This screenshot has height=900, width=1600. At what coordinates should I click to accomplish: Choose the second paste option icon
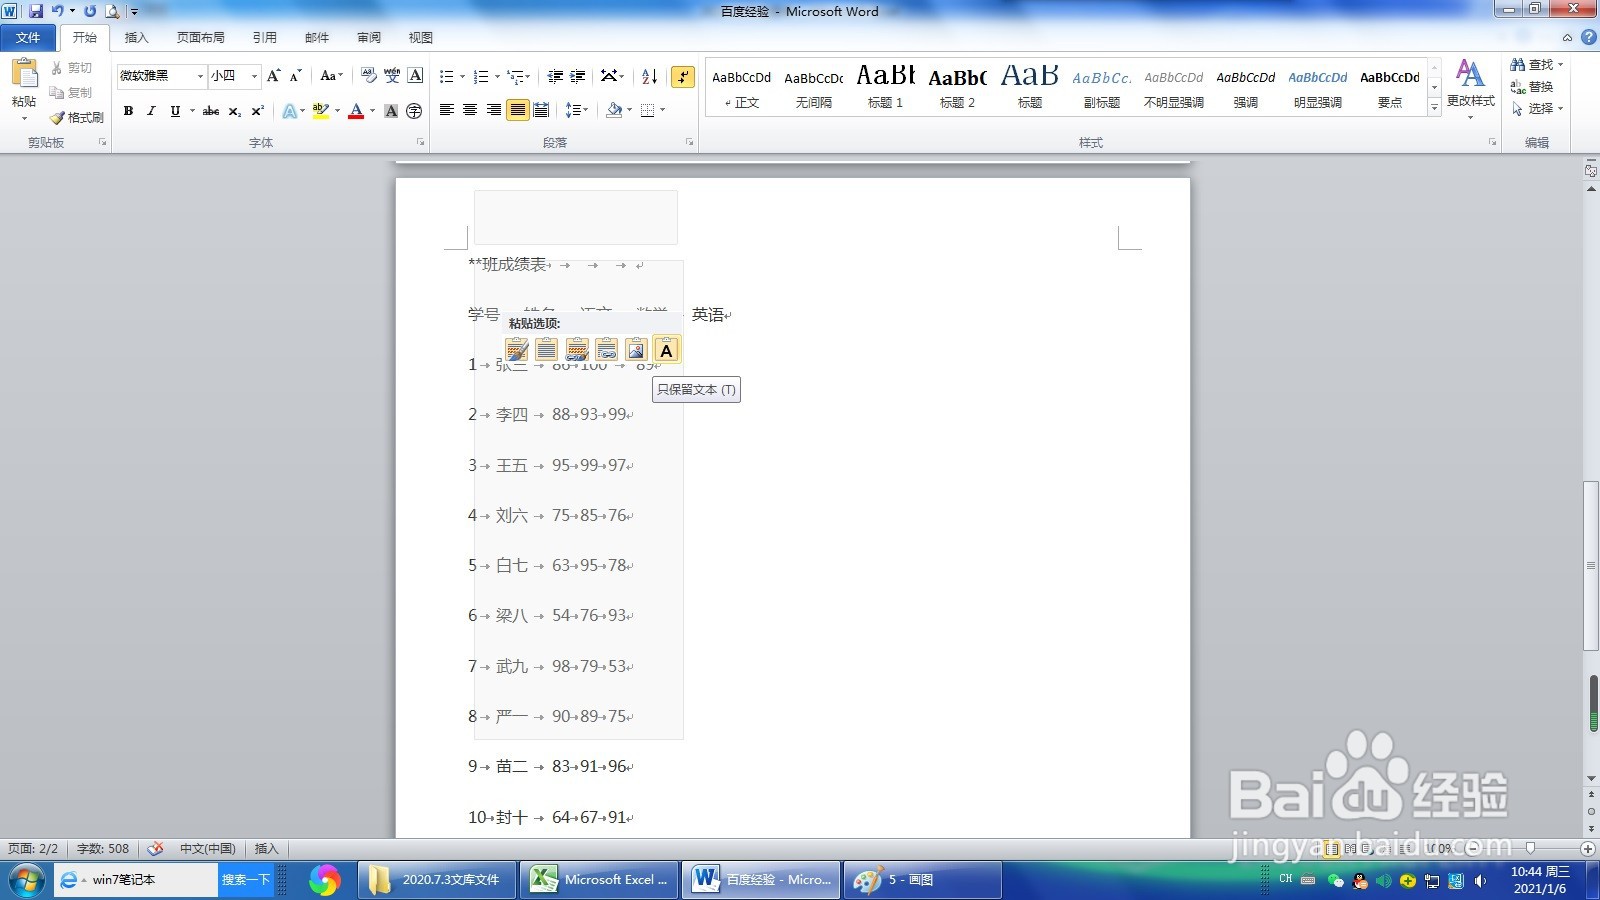546,349
